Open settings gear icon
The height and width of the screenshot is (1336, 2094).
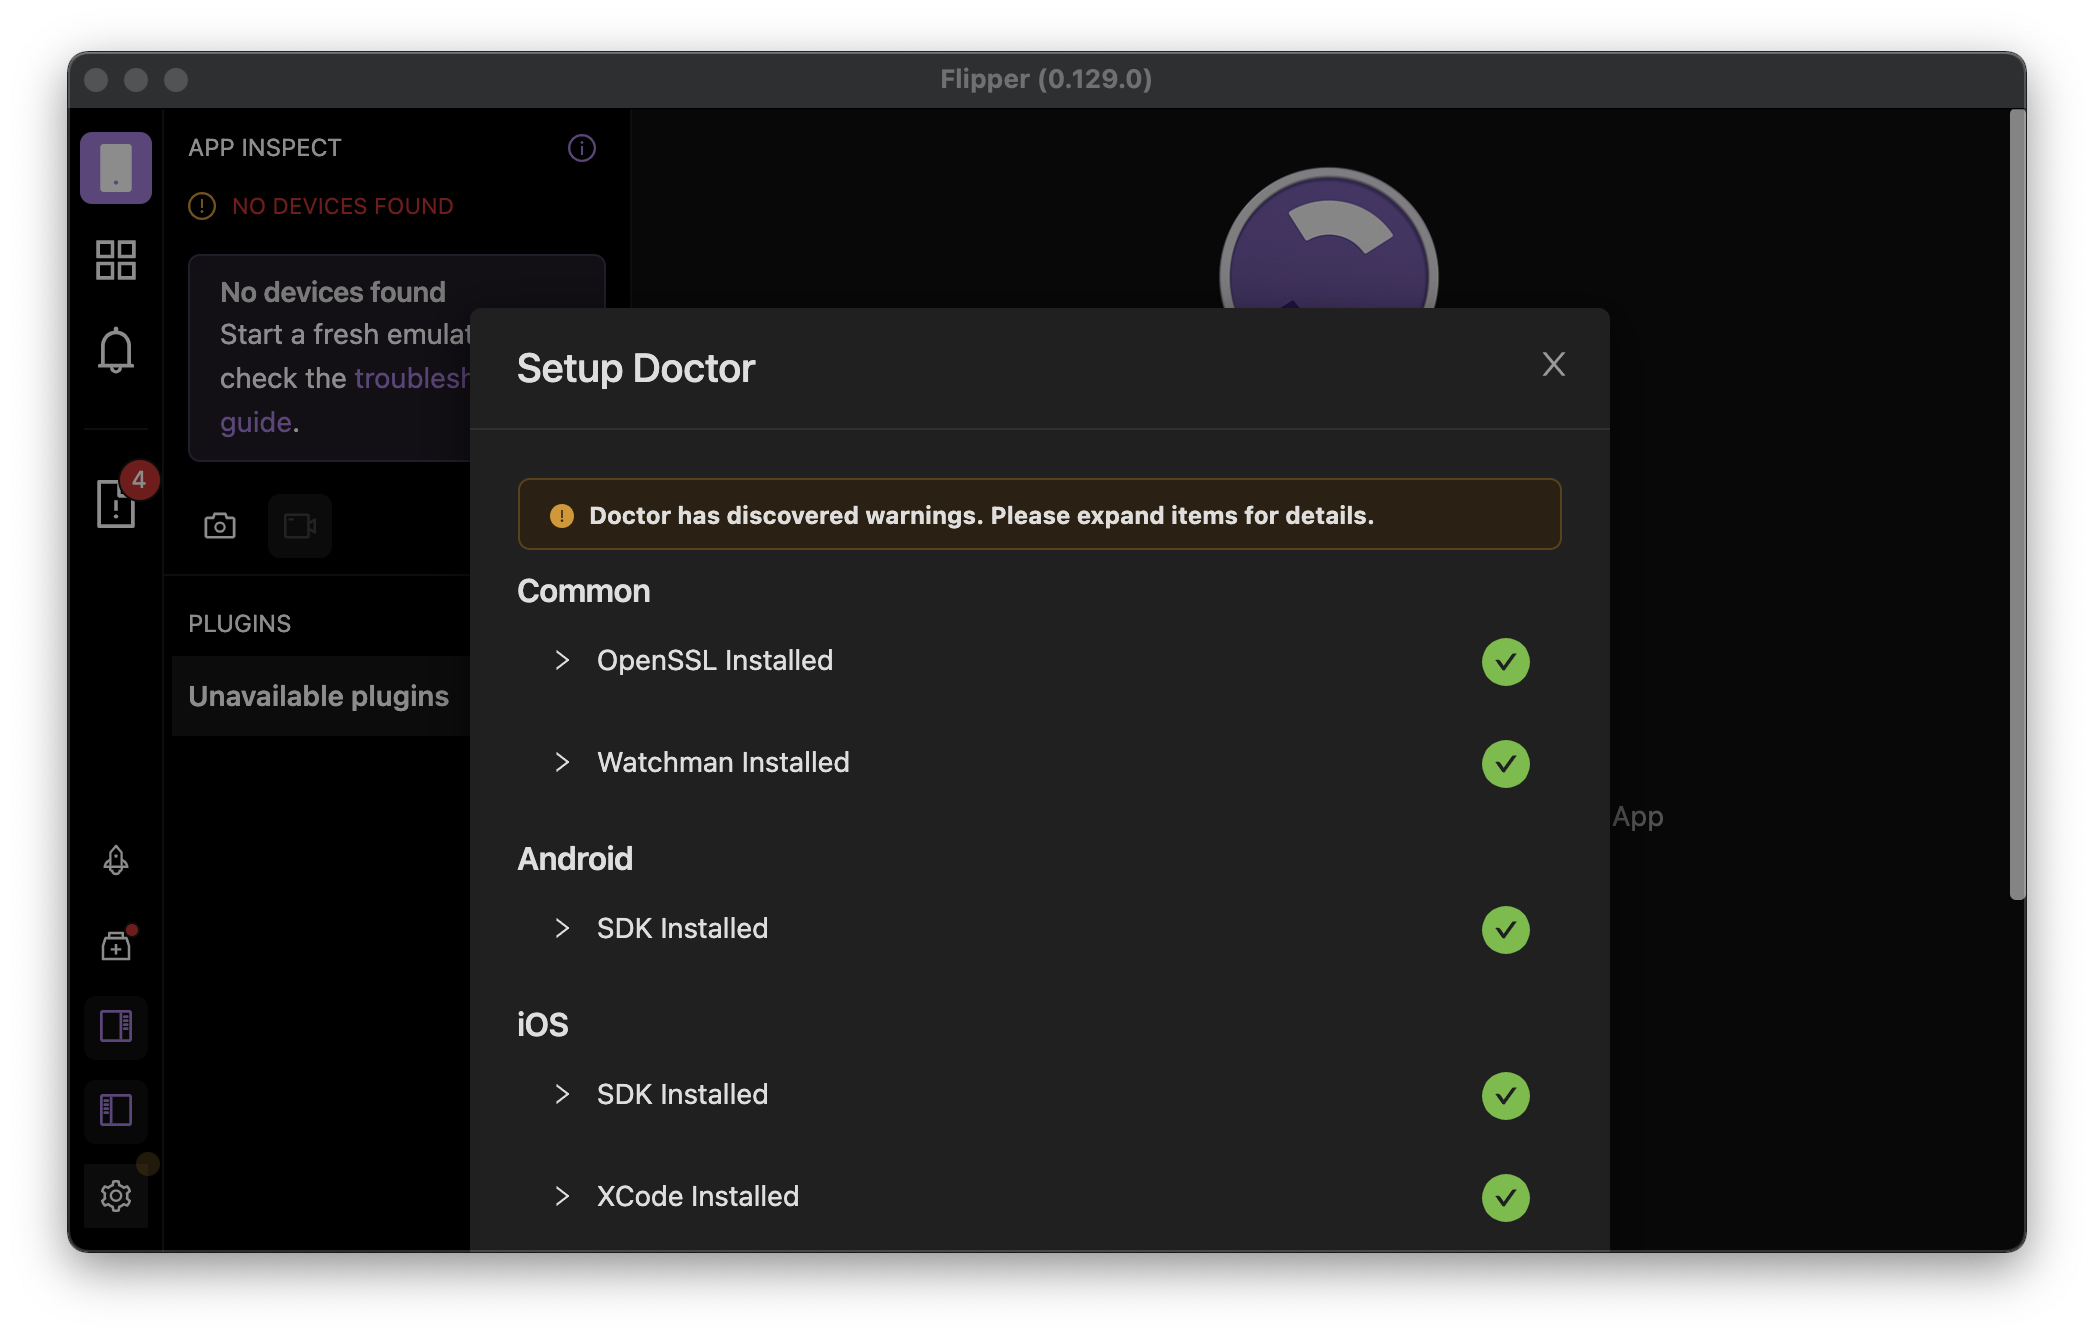tap(116, 1196)
